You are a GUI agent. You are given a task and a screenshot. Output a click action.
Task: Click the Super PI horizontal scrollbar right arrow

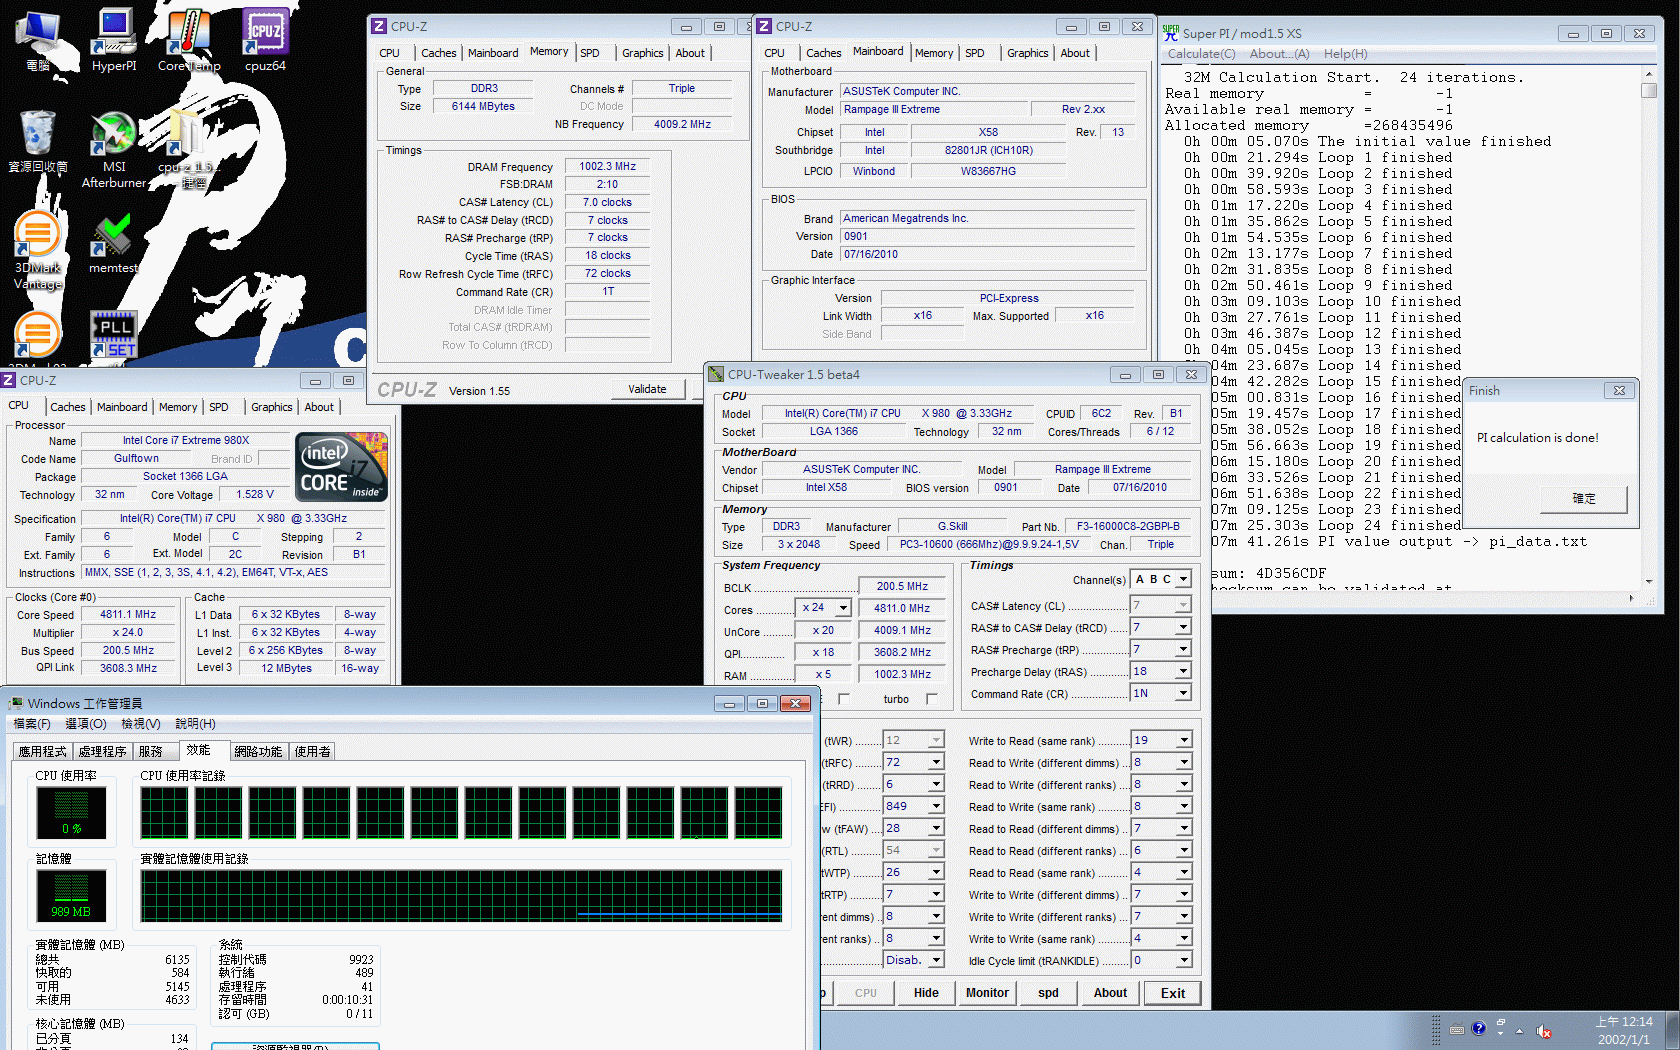1631,598
